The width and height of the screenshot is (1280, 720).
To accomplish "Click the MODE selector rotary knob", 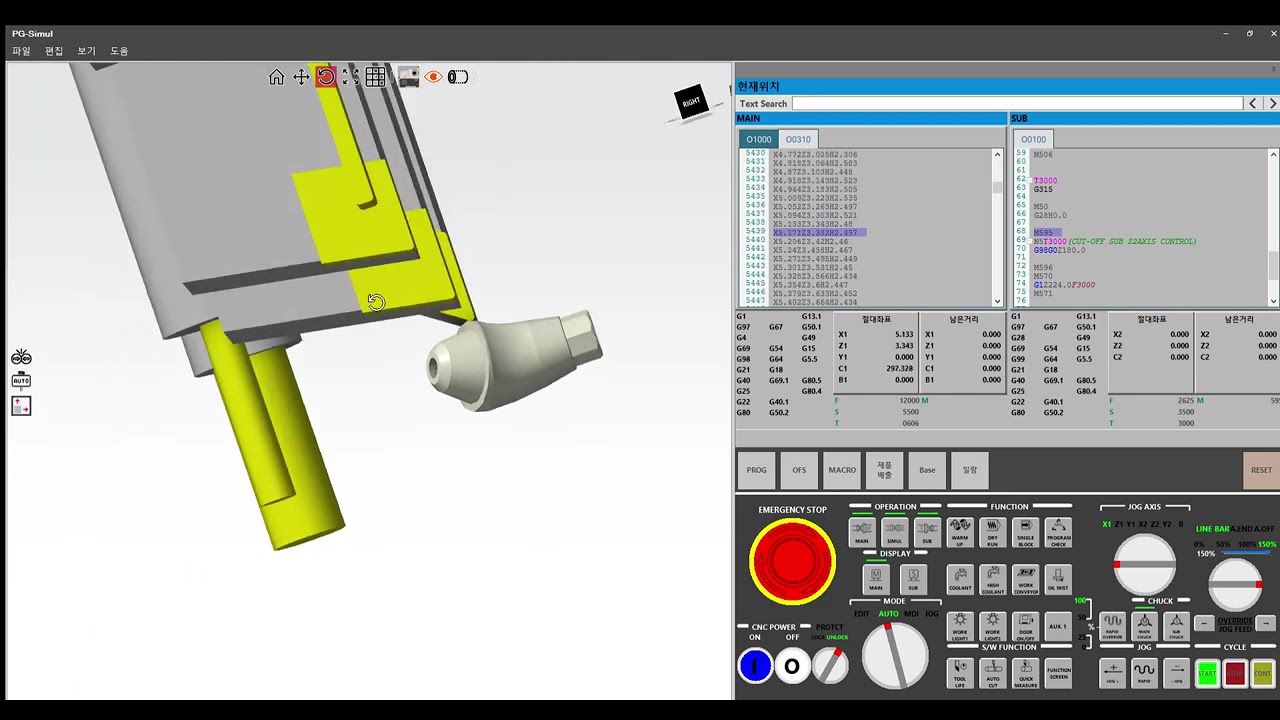I will click(895, 655).
